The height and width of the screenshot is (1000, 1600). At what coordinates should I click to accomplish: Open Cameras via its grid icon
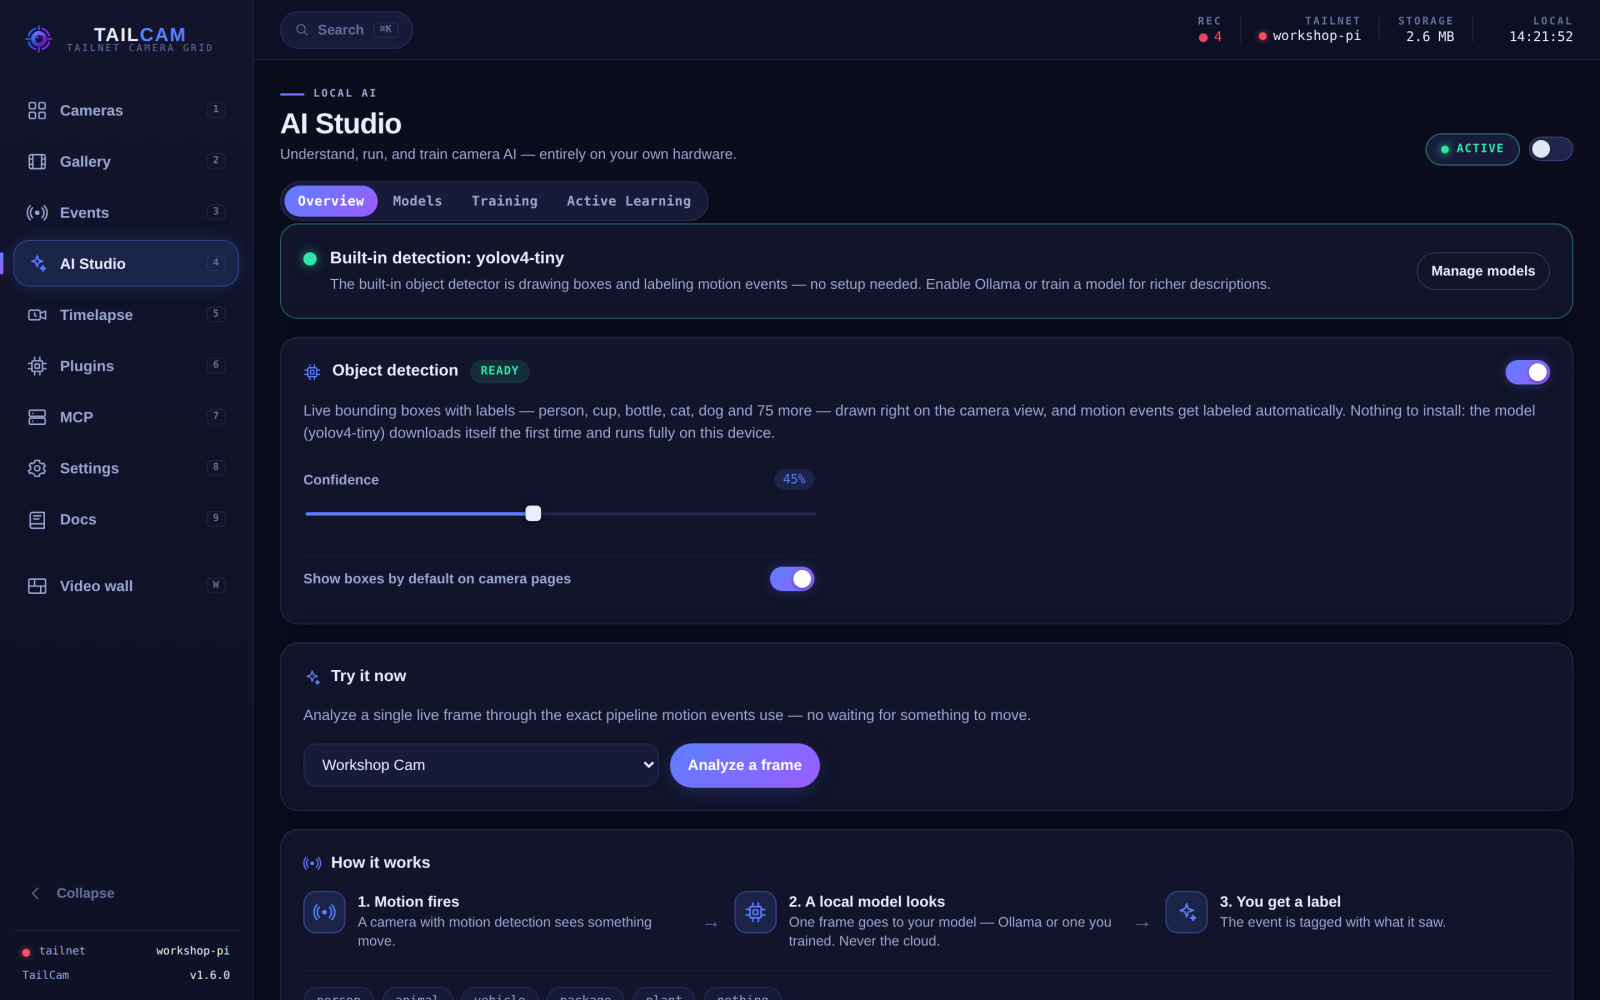tap(37, 110)
